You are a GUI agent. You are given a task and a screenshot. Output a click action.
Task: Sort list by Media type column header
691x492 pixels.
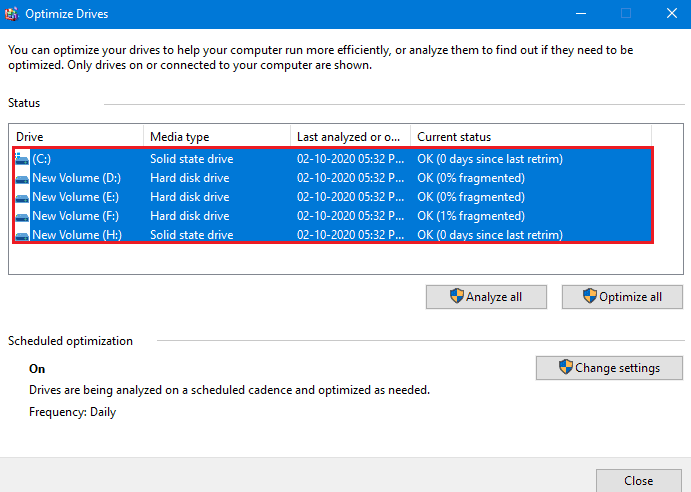pyautogui.click(x=217, y=137)
